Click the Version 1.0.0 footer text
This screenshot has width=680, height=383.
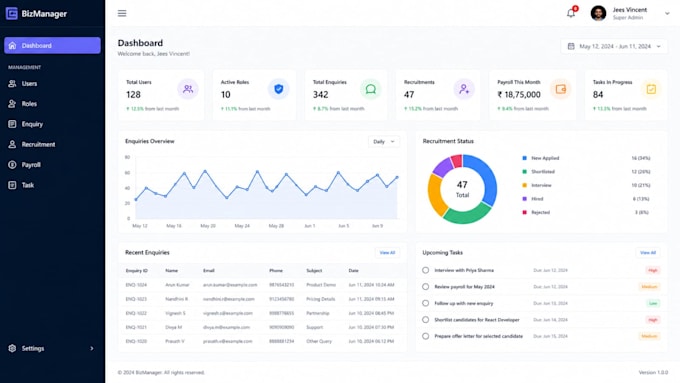tap(653, 373)
